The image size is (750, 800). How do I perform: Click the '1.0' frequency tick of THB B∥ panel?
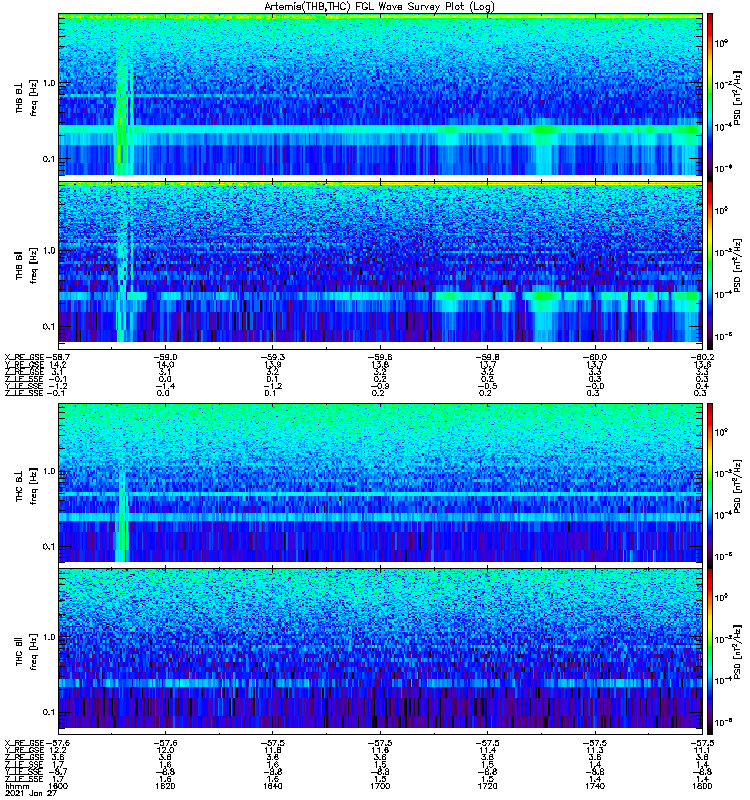coord(49,251)
